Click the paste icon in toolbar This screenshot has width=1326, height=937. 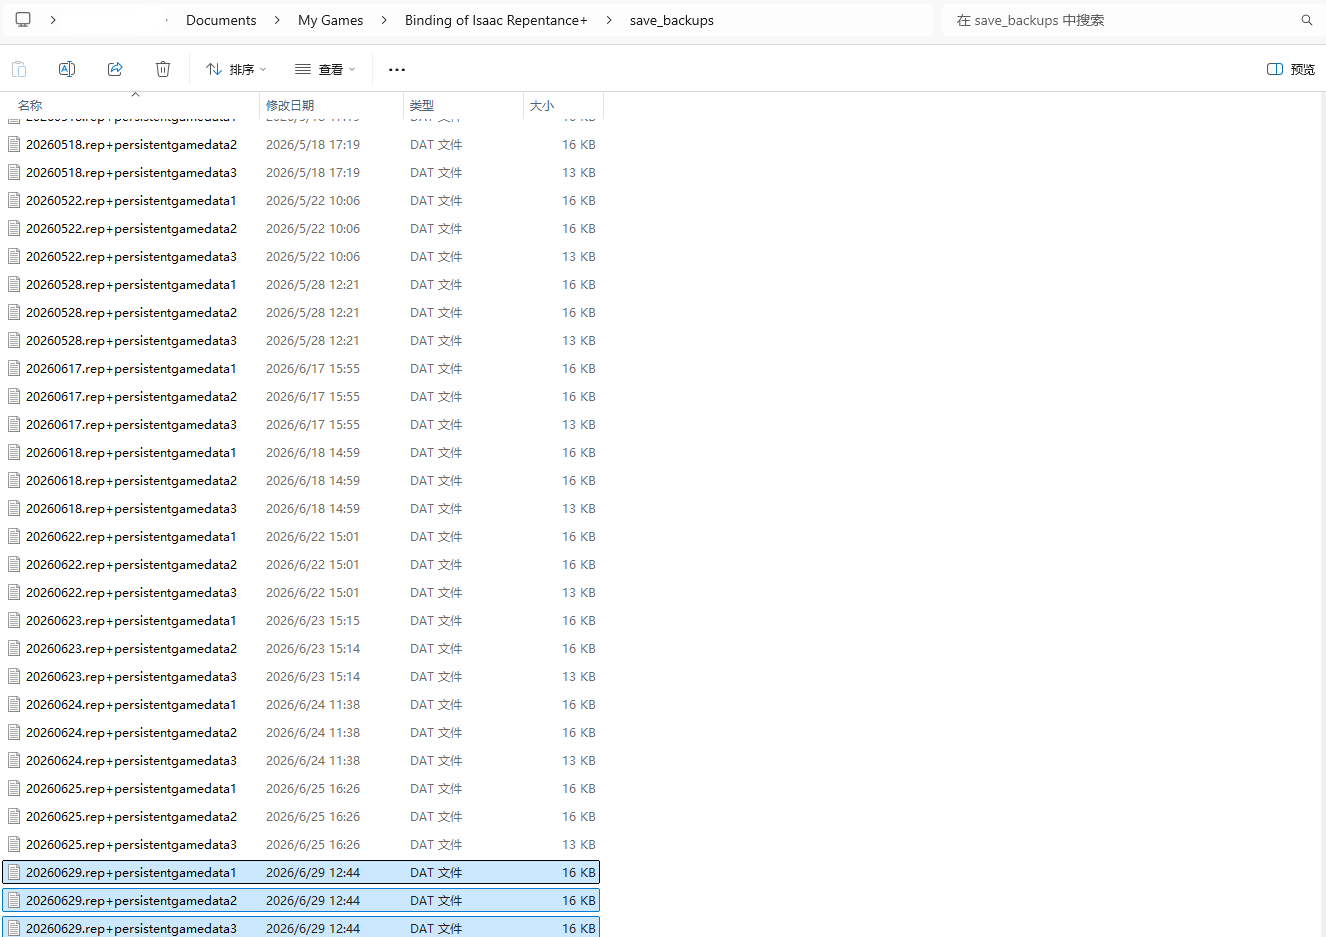point(19,69)
